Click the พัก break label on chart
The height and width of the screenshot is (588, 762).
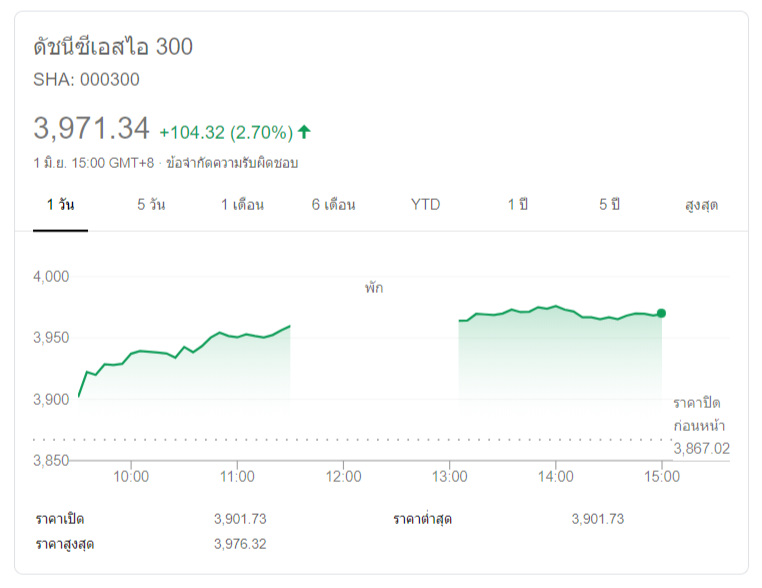[x=374, y=288]
